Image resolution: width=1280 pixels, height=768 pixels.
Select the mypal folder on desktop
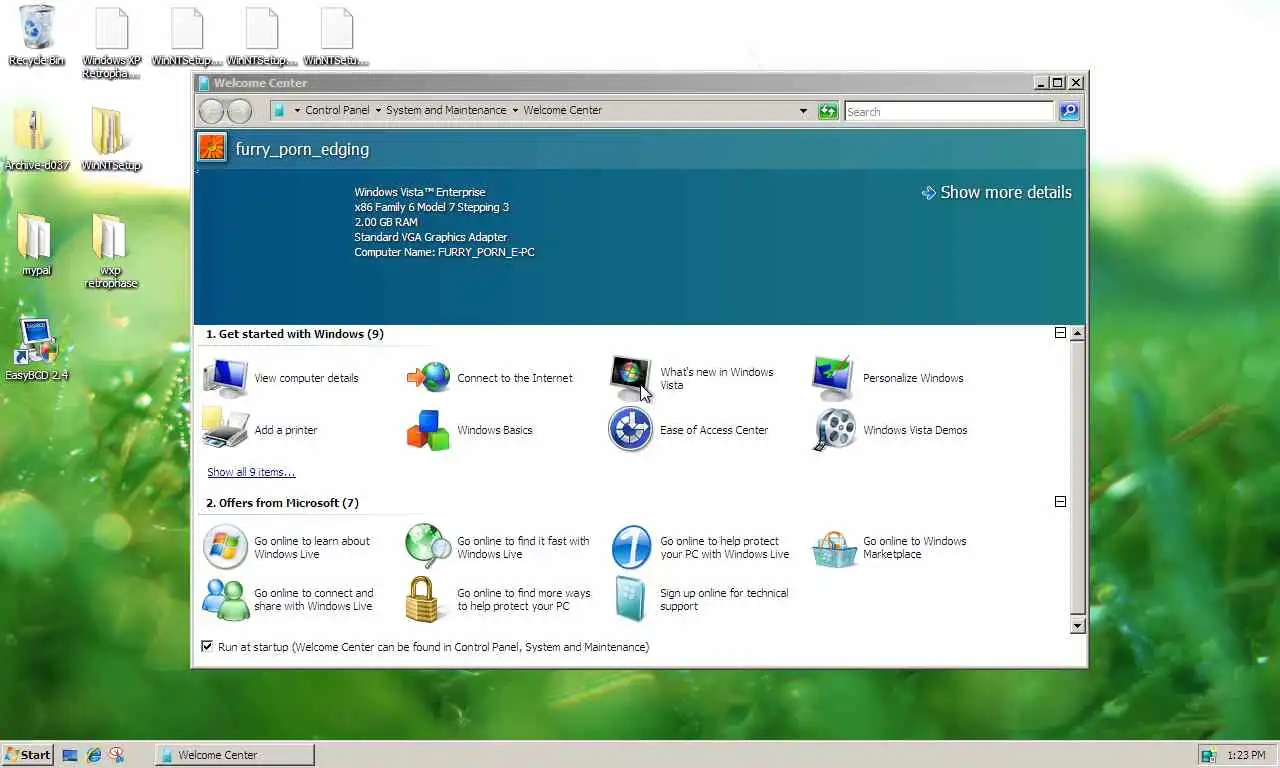36,245
